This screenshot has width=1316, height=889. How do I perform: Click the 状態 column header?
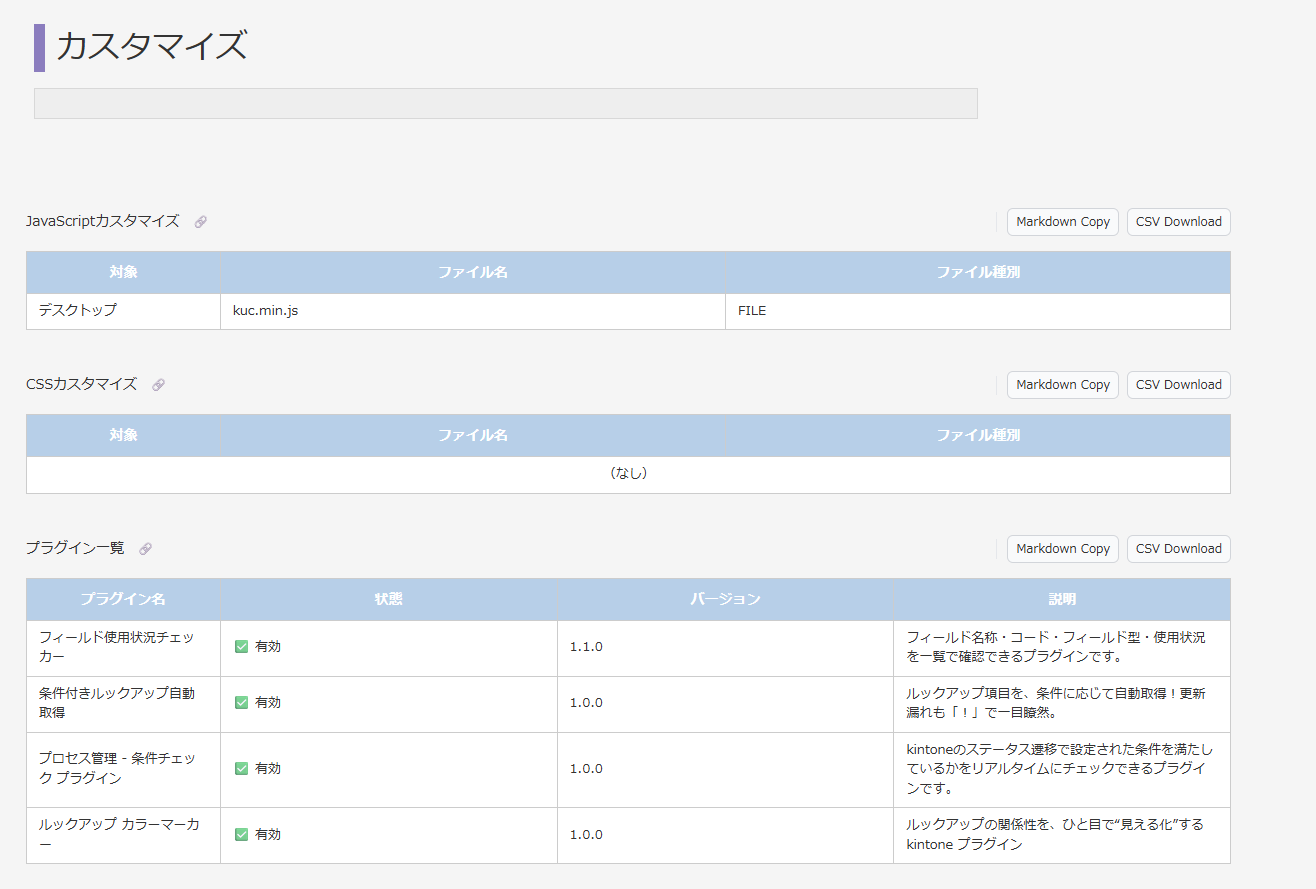point(389,599)
